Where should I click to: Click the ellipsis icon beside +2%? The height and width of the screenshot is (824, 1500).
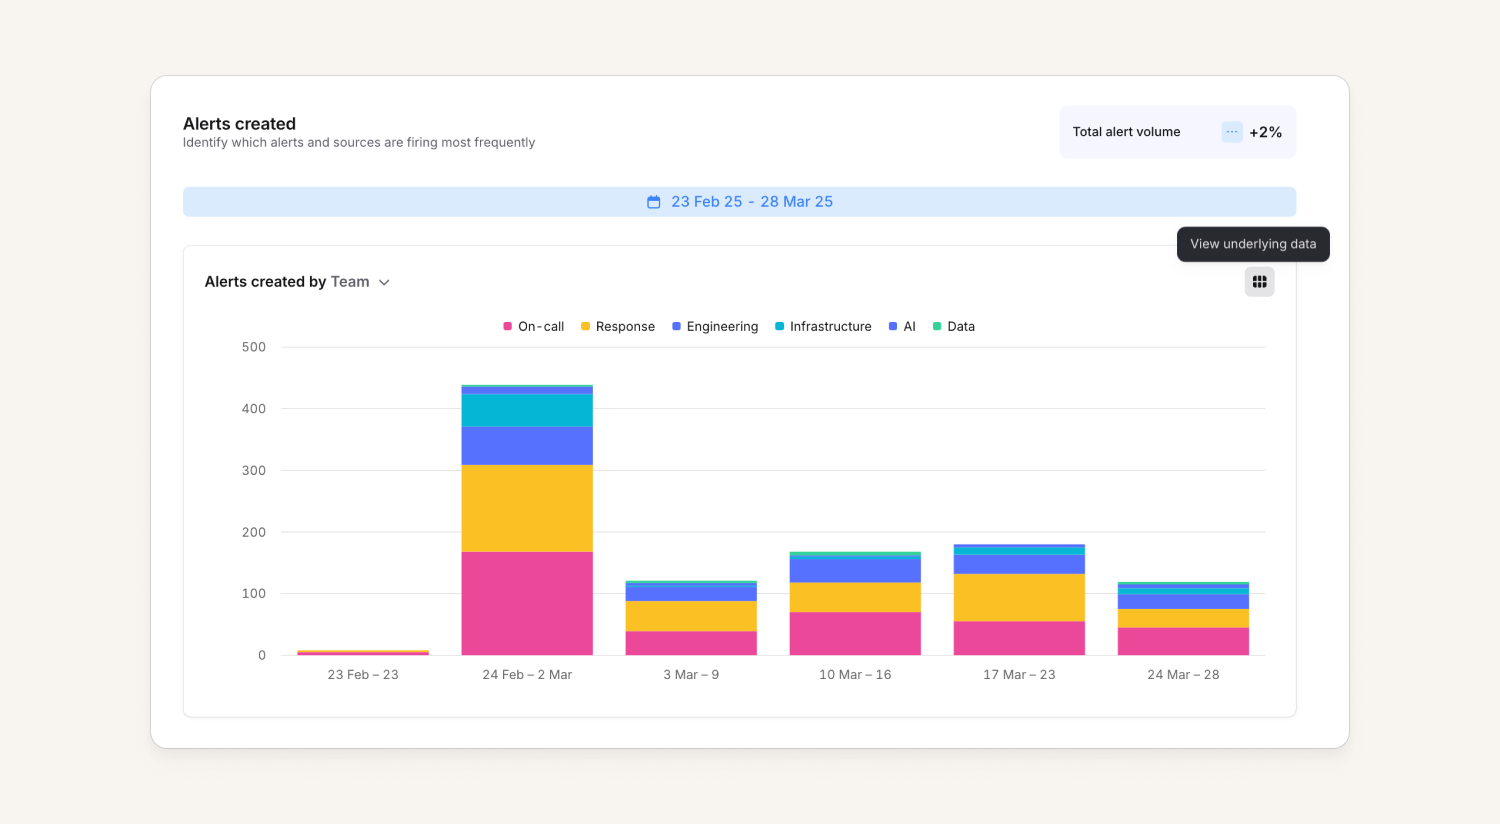pyautogui.click(x=1232, y=132)
